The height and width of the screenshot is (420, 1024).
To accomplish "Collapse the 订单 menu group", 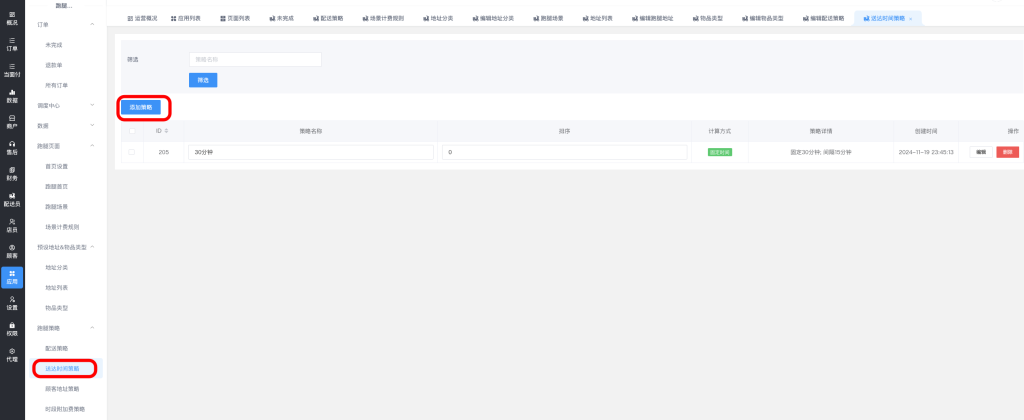I will (x=92, y=23).
